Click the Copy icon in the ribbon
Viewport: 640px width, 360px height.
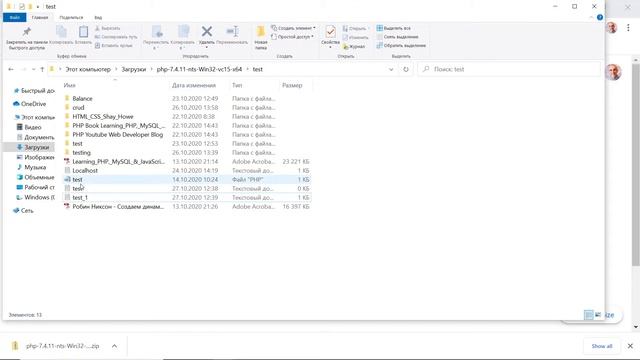(61, 32)
